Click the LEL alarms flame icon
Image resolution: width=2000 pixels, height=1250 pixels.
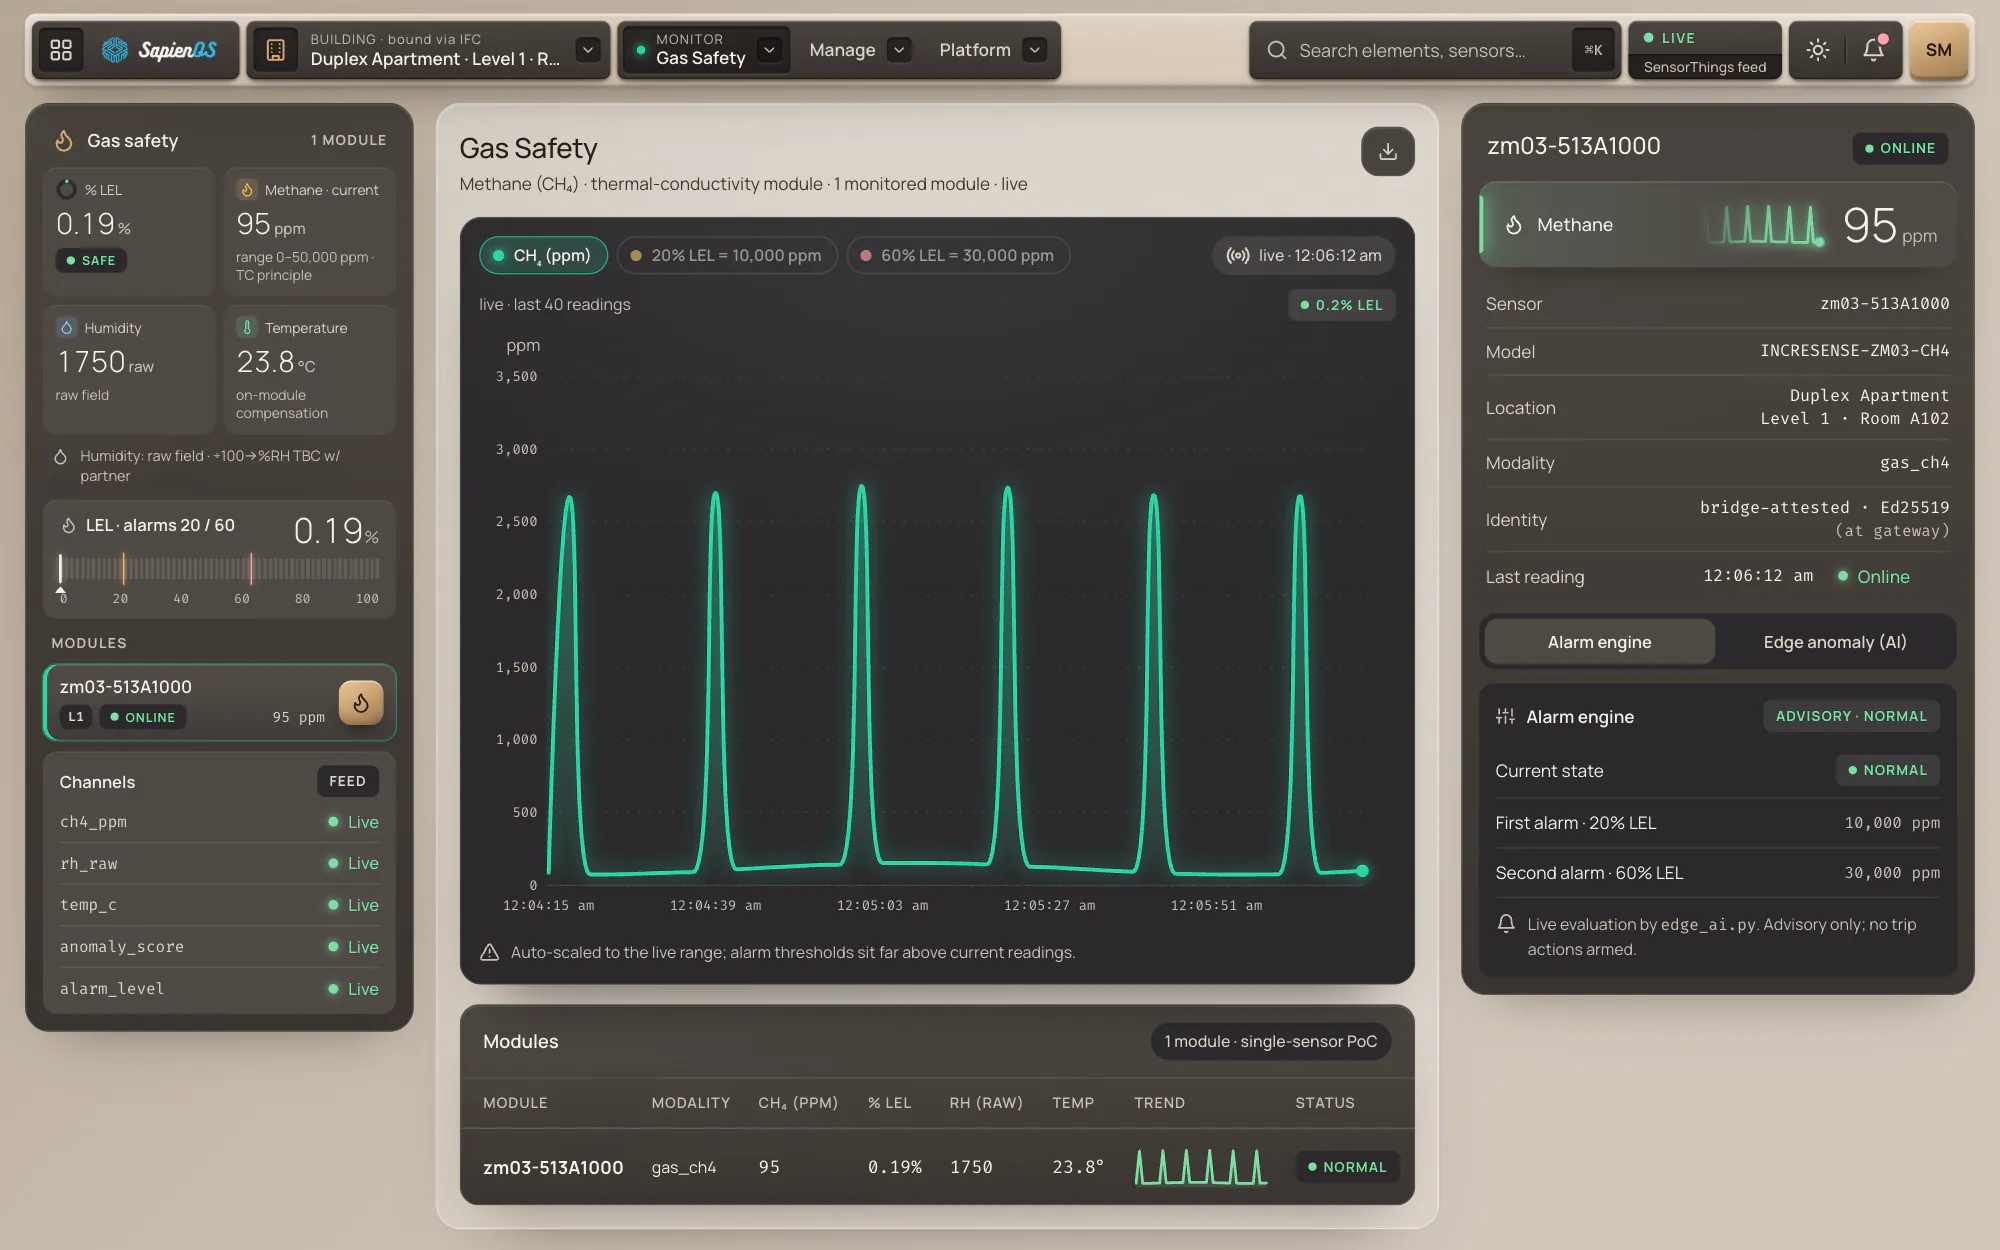69,525
